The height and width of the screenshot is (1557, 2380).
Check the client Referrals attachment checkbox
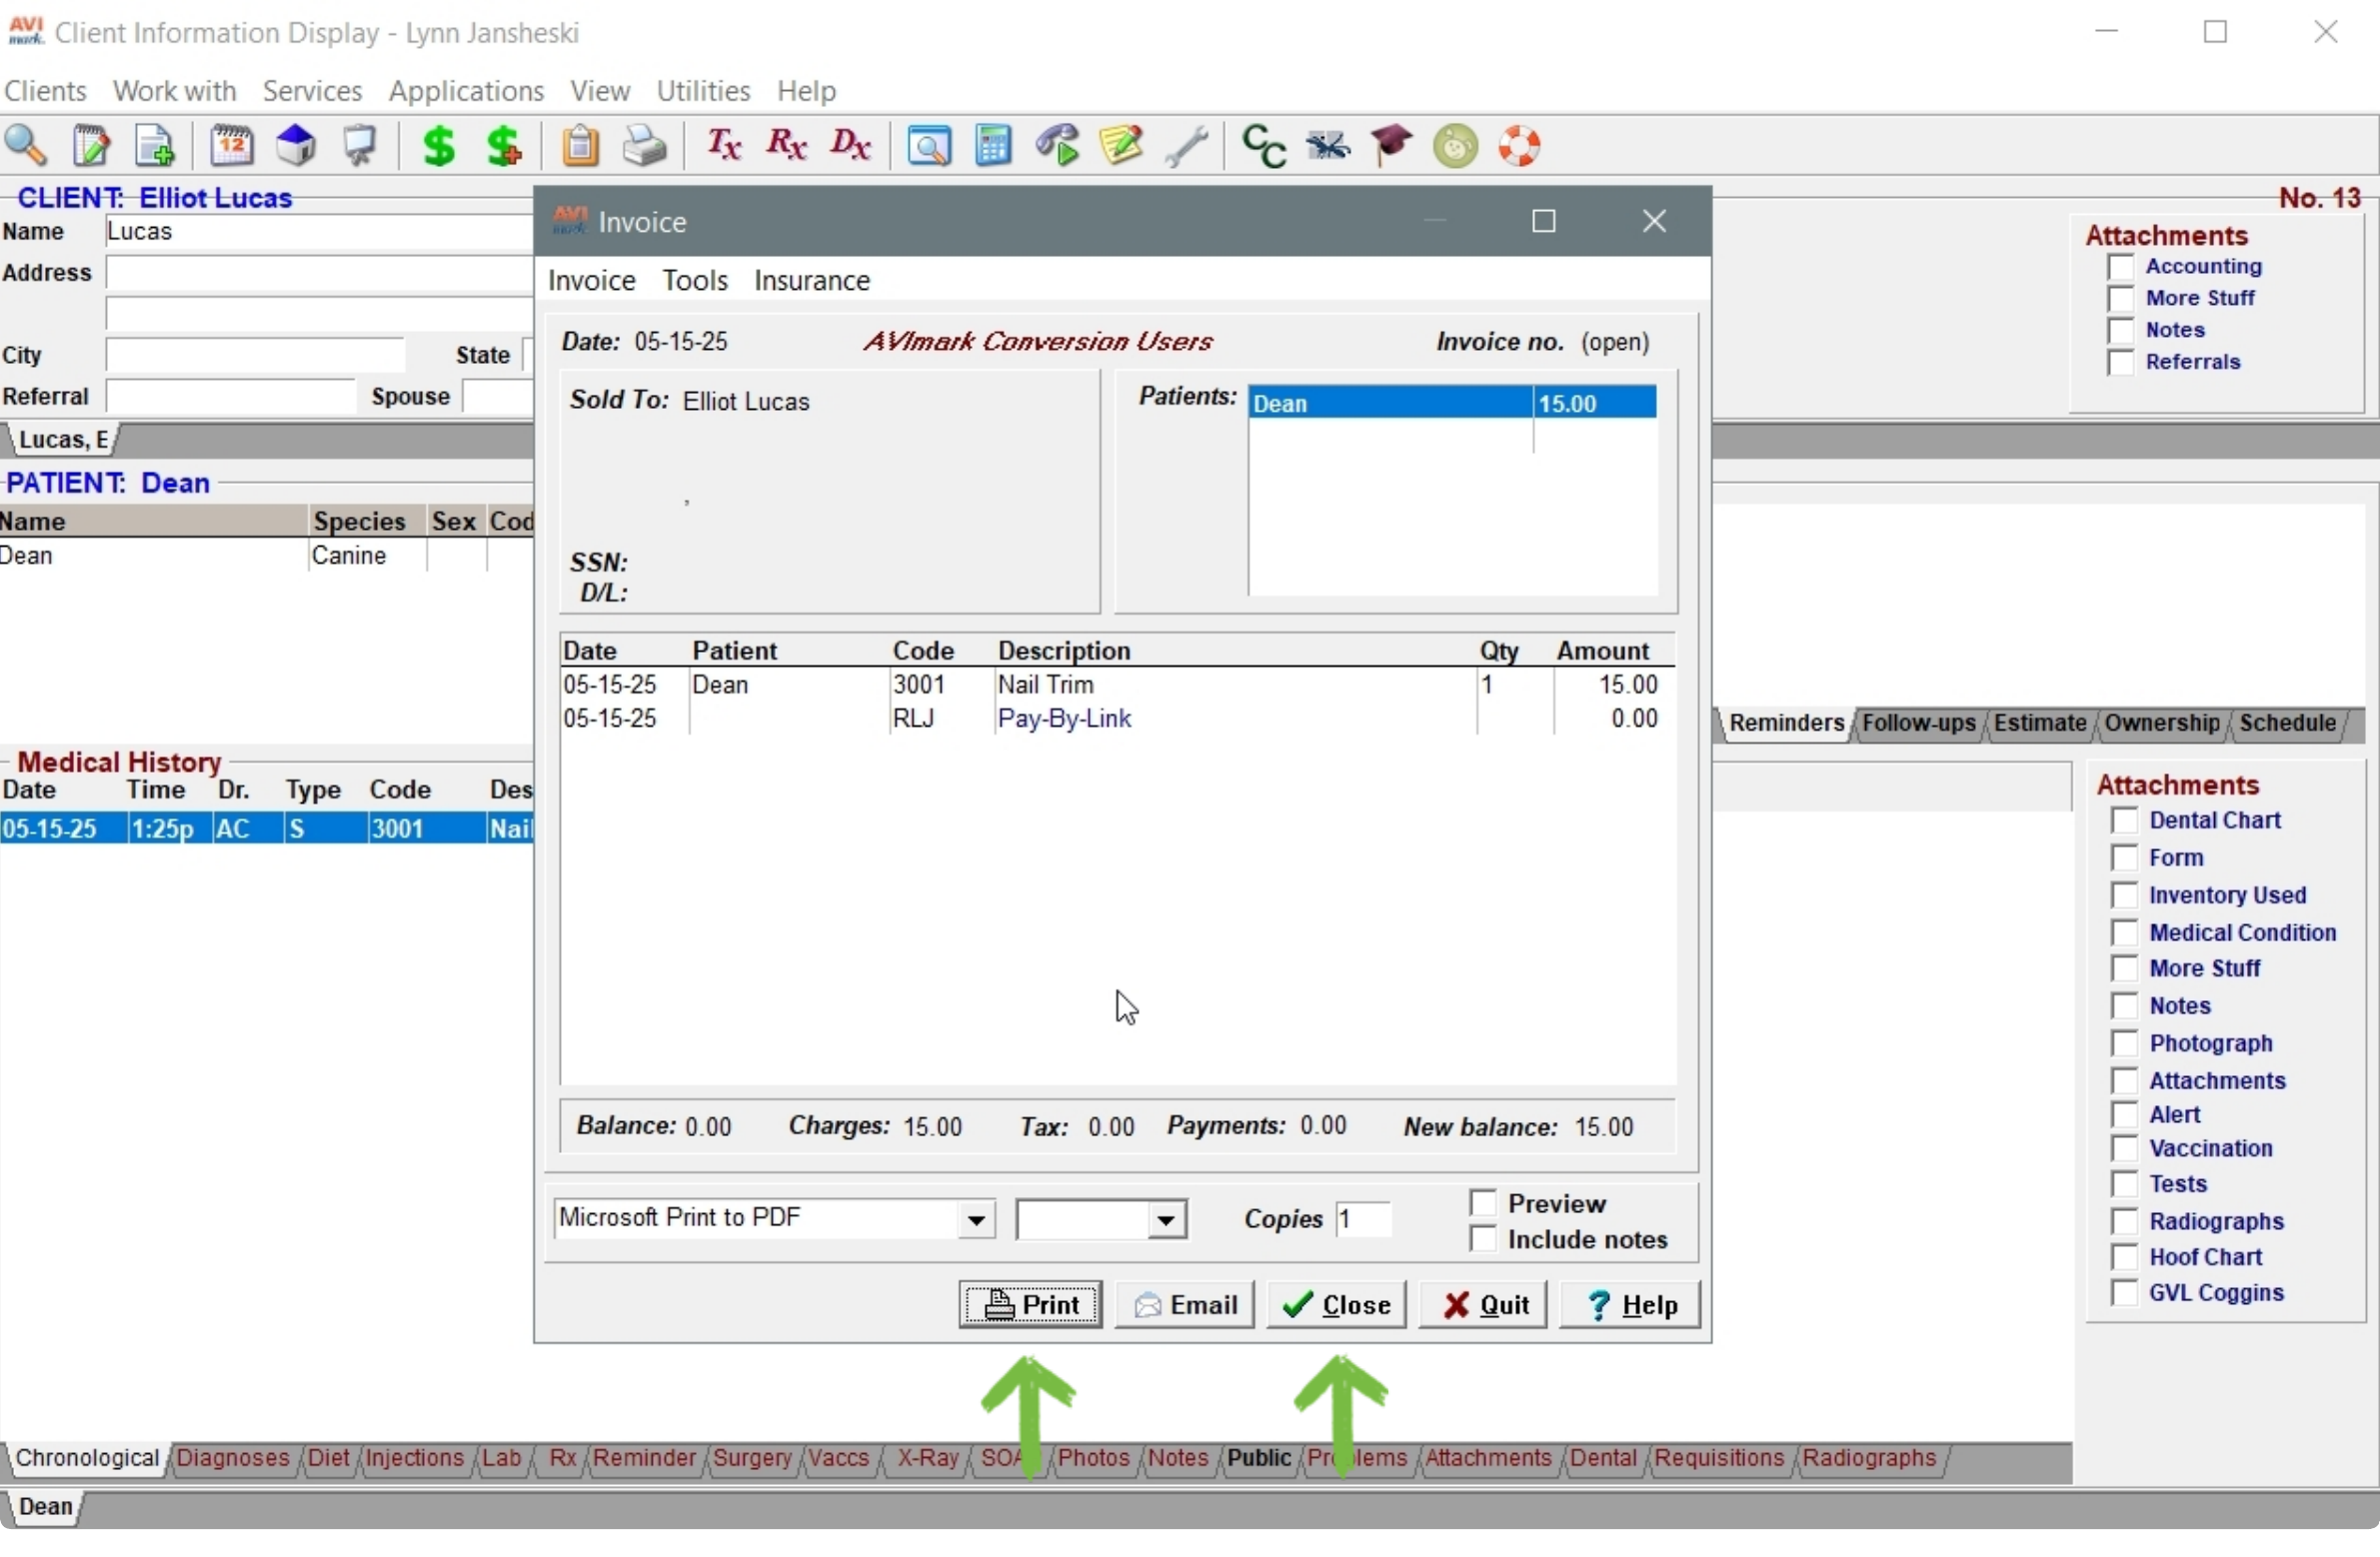coord(2120,363)
